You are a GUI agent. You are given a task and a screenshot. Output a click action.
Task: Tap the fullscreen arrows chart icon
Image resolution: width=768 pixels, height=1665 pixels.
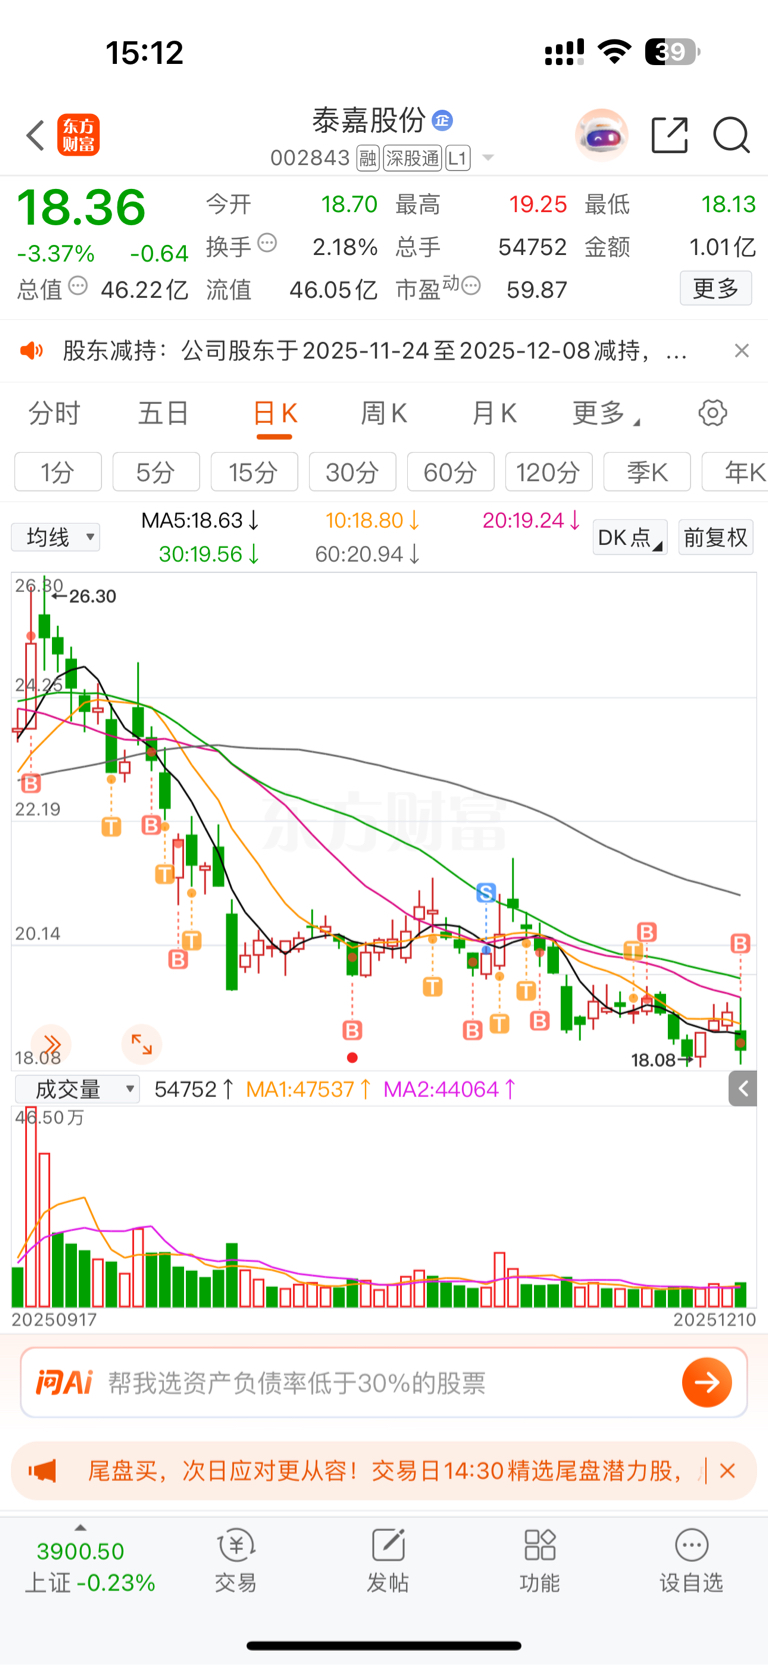141,1044
